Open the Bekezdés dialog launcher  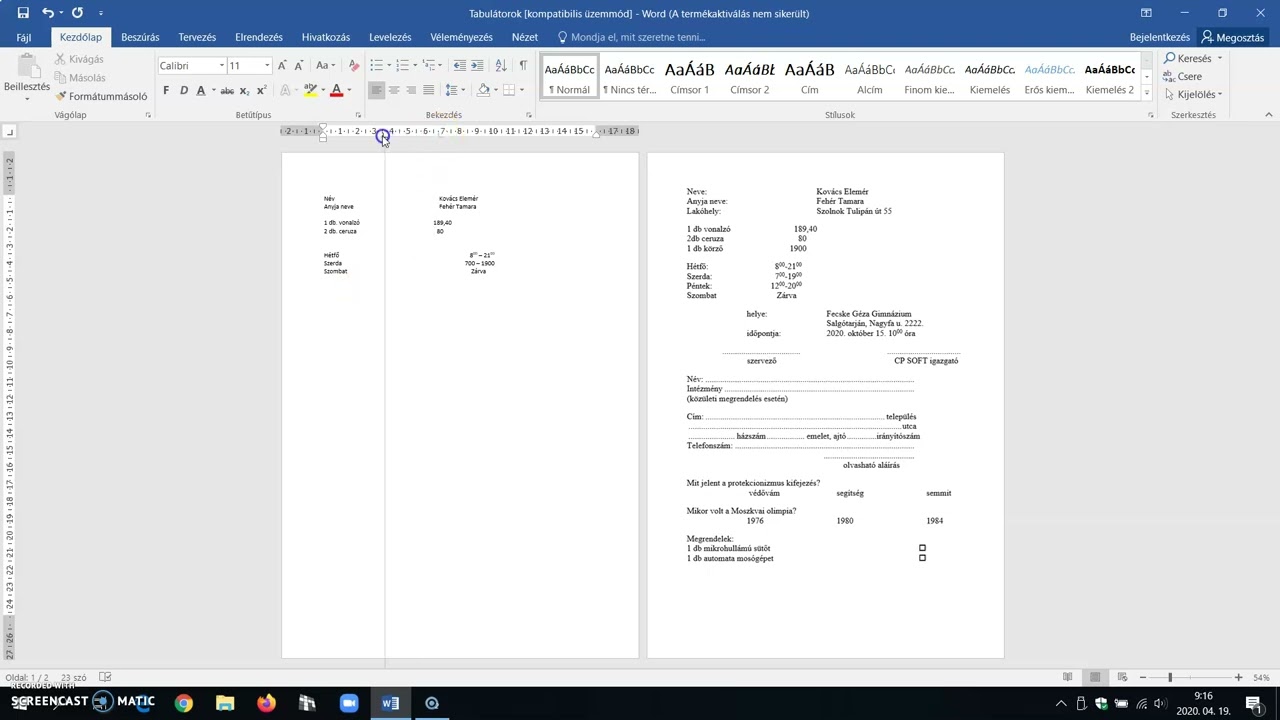[528, 115]
